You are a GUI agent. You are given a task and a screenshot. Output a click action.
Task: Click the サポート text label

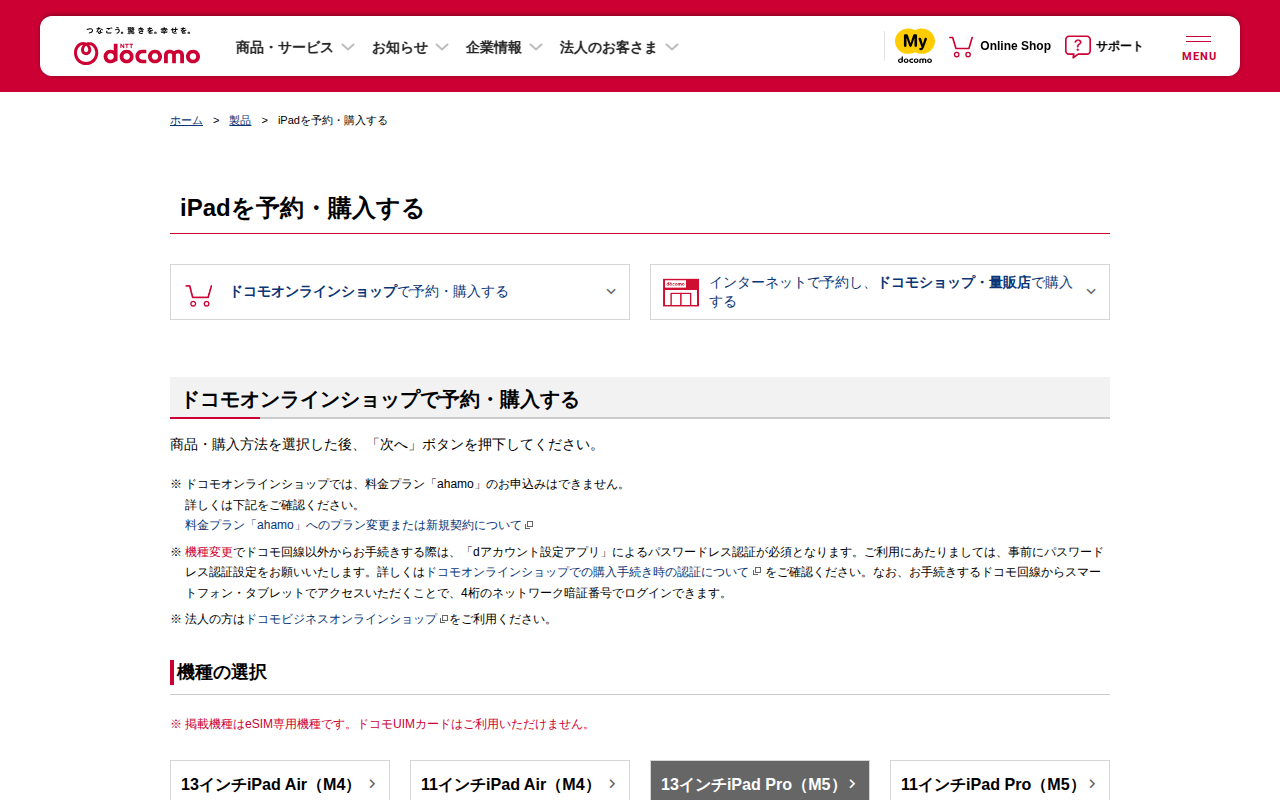tap(1119, 46)
